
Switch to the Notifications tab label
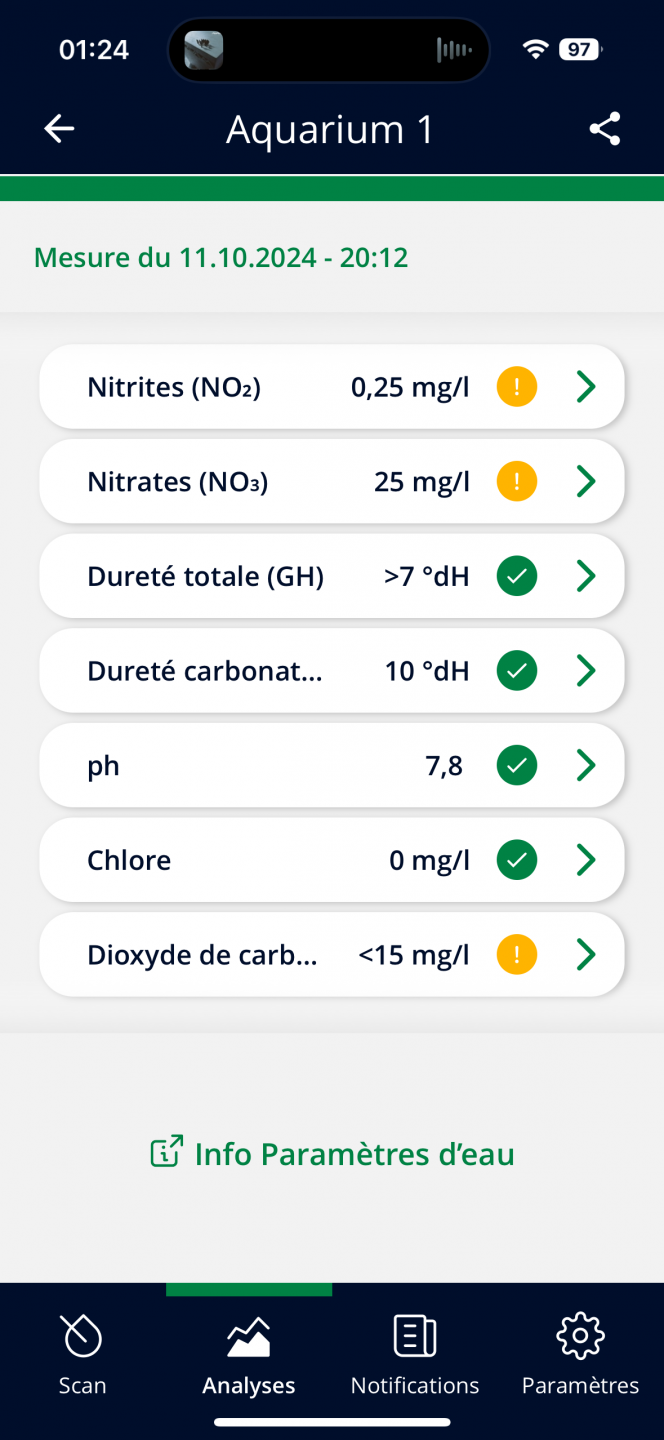pyautogui.click(x=415, y=1386)
